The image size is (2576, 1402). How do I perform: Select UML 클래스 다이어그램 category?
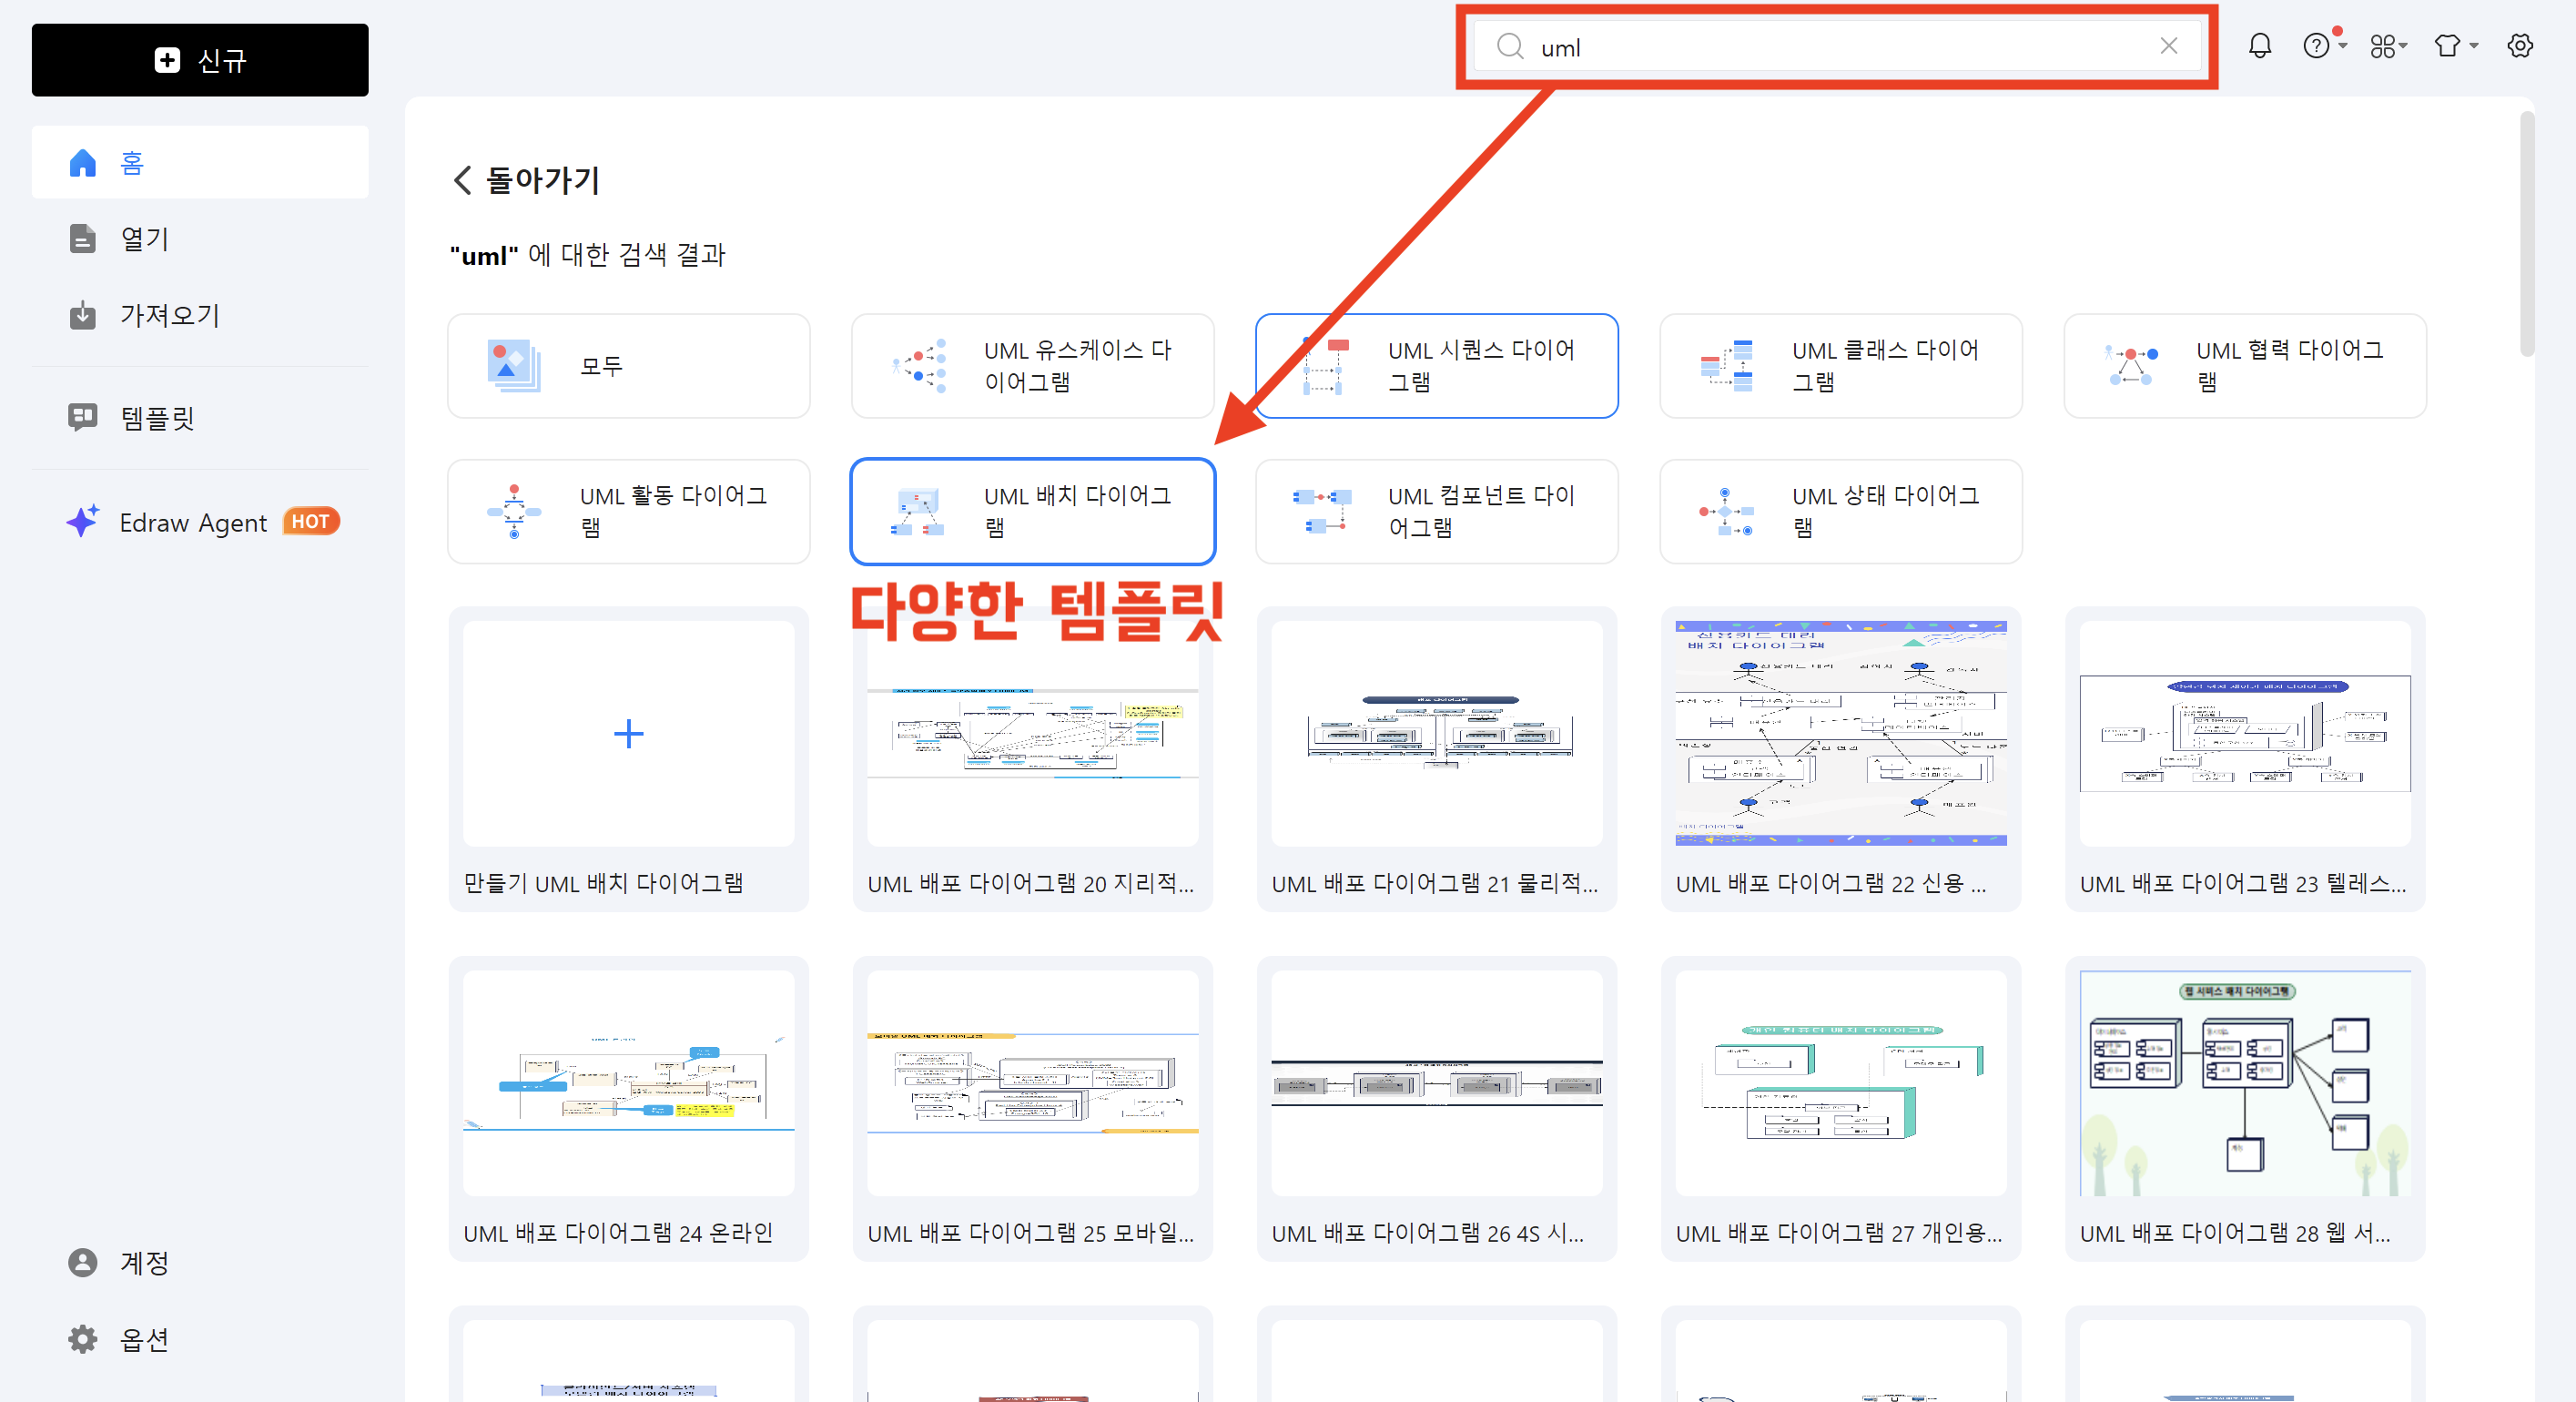coord(1840,365)
